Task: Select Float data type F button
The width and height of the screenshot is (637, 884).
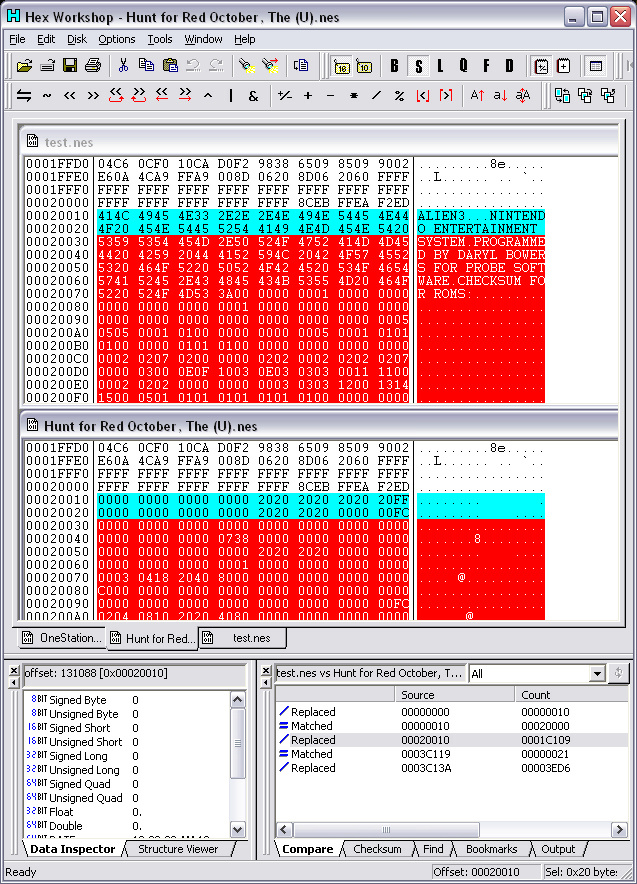Action: coord(486,67)
